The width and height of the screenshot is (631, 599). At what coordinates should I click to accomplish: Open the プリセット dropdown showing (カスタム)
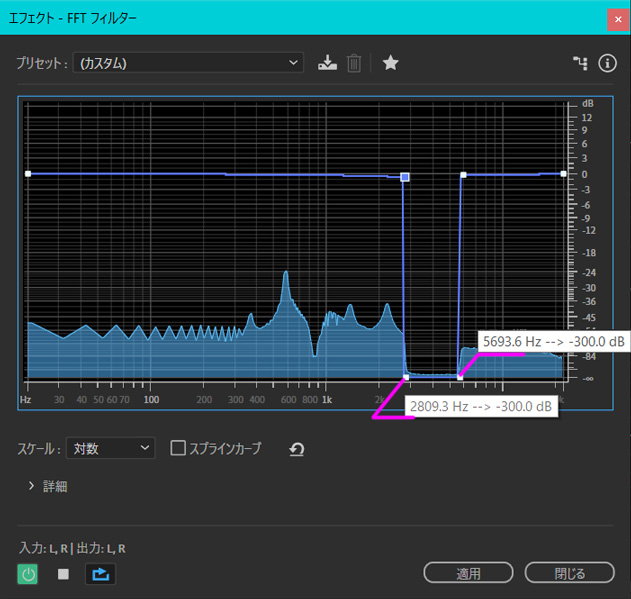tap(187, 63)
